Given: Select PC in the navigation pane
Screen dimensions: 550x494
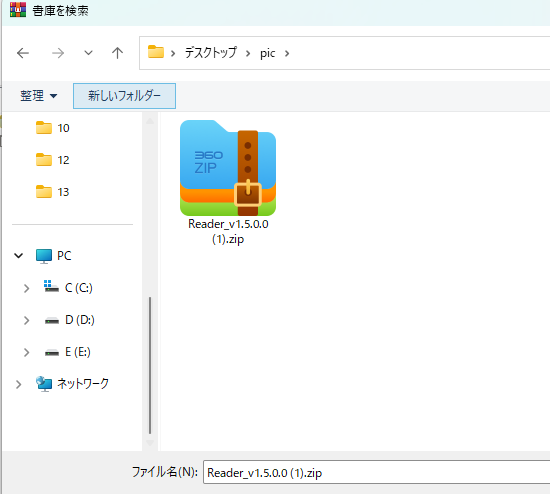Looking at the screenshot, I should point(53,256).
